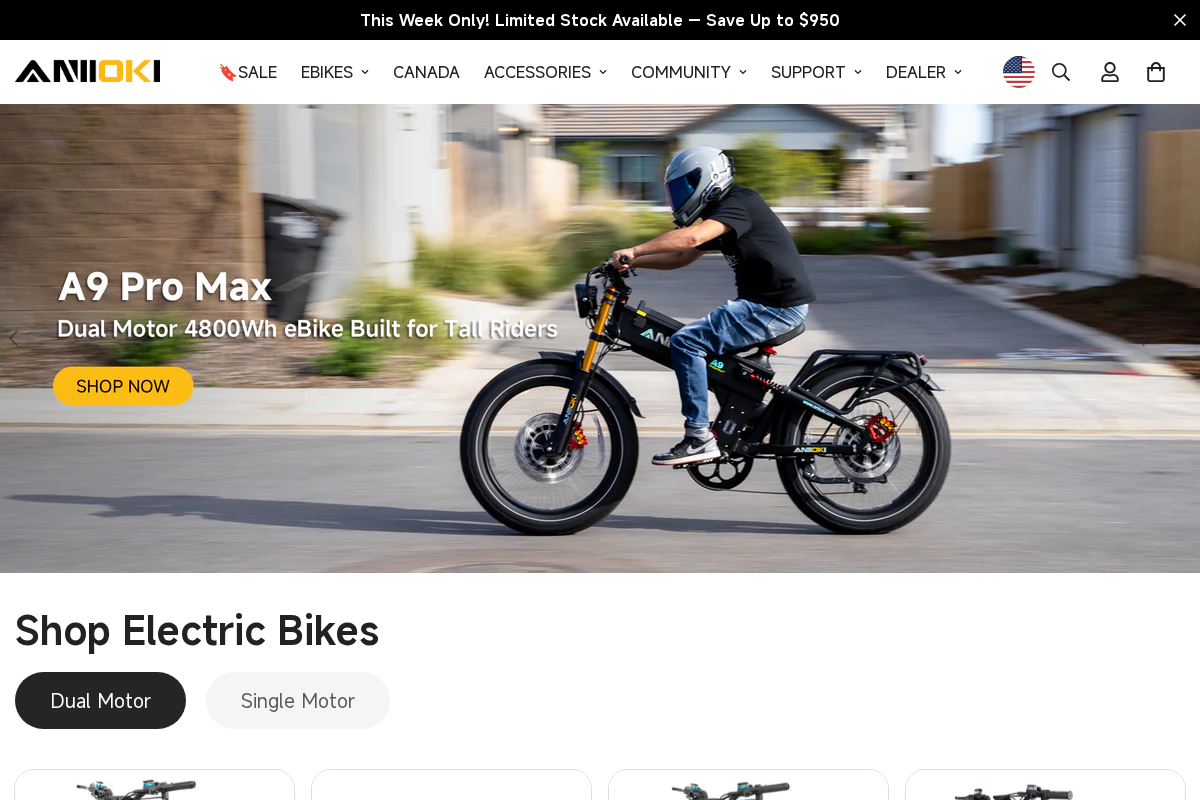Click the US flag region selector

click(x=1019, y=72)
